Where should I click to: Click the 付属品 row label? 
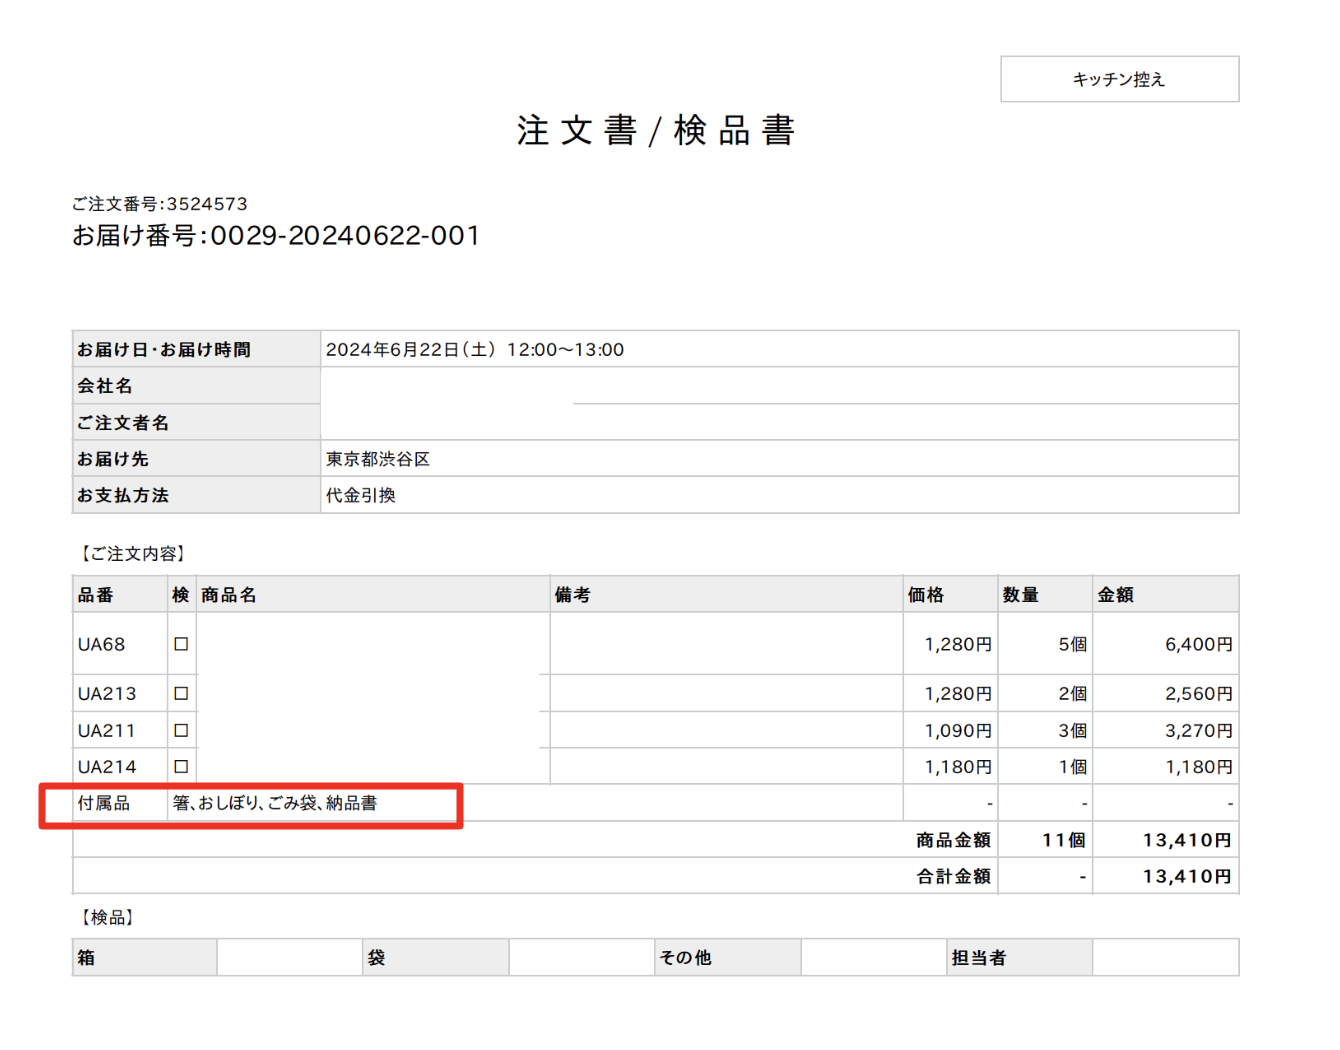[x=104, y=803]
